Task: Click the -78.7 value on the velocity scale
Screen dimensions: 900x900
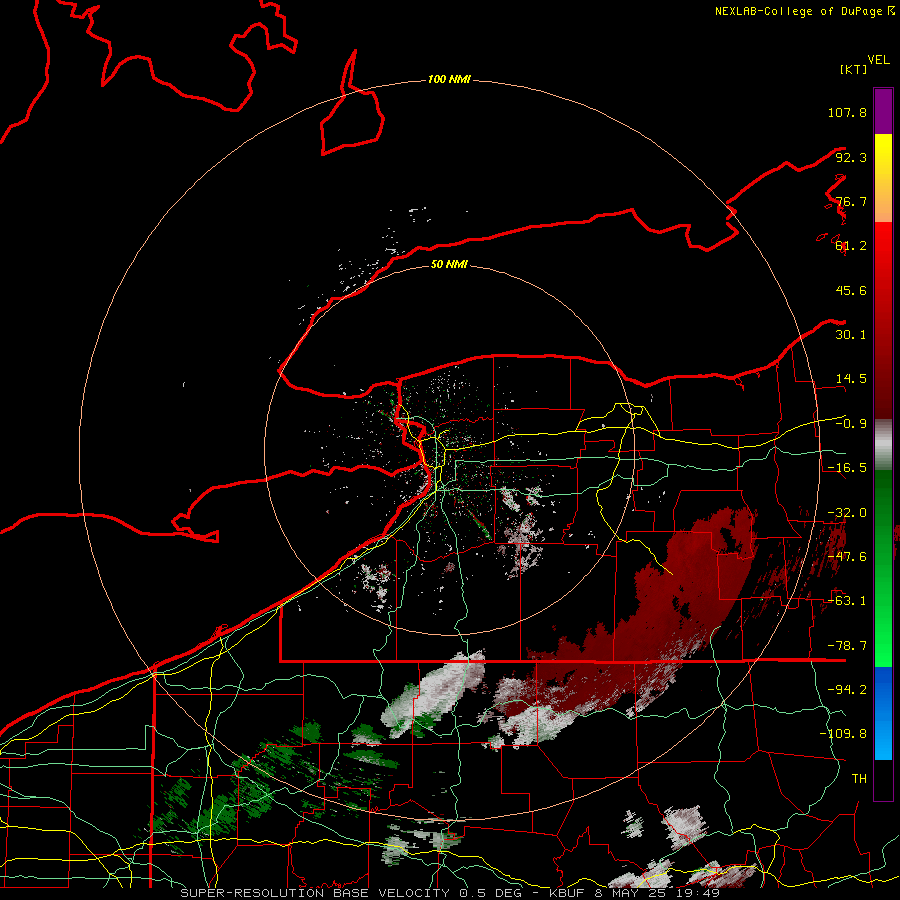Action: tap(847, 646)
